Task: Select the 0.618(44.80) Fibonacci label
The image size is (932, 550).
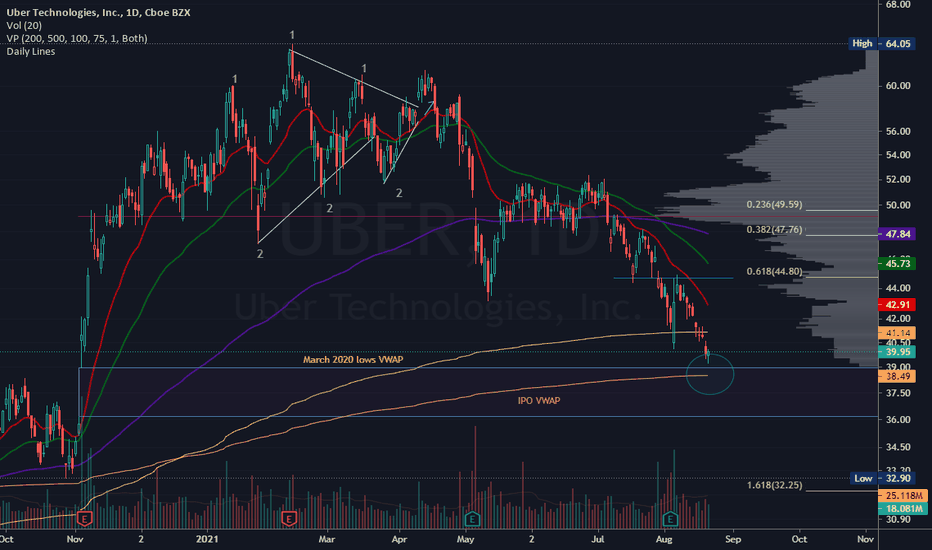Action: pos(774,271)
